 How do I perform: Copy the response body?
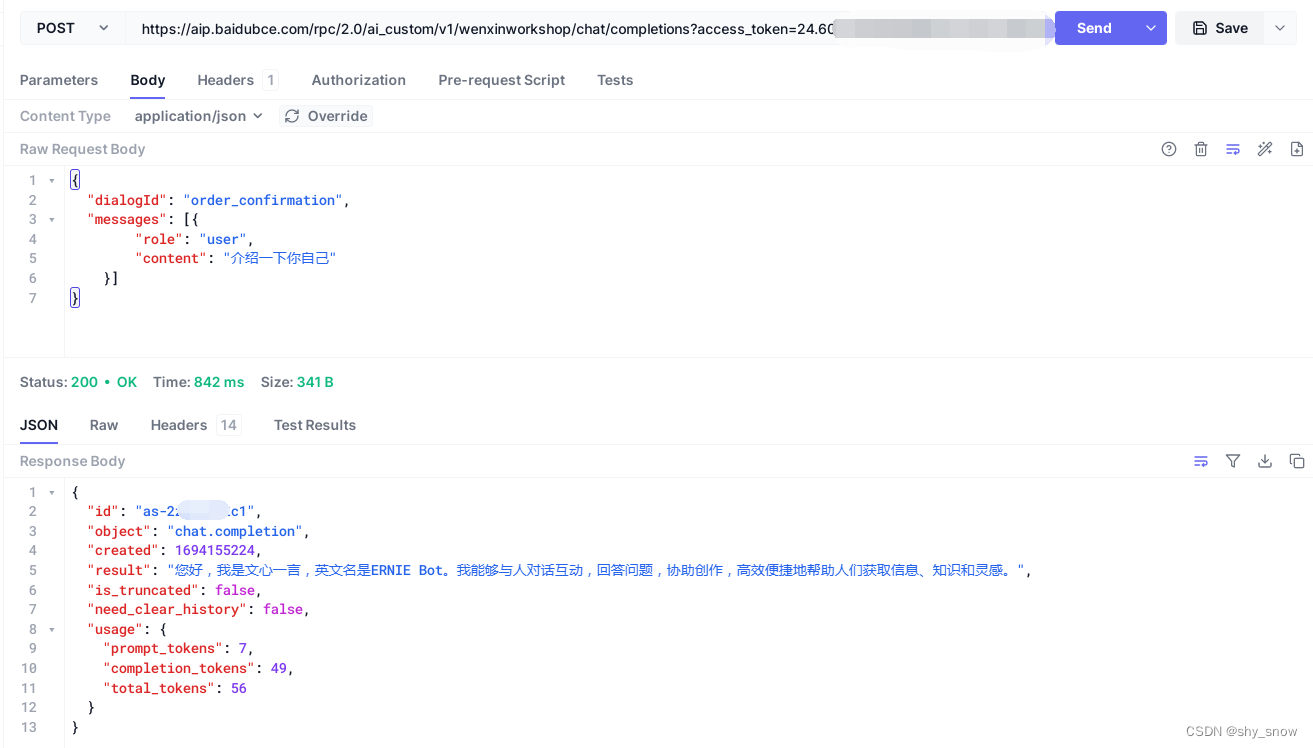[1297, 461]
